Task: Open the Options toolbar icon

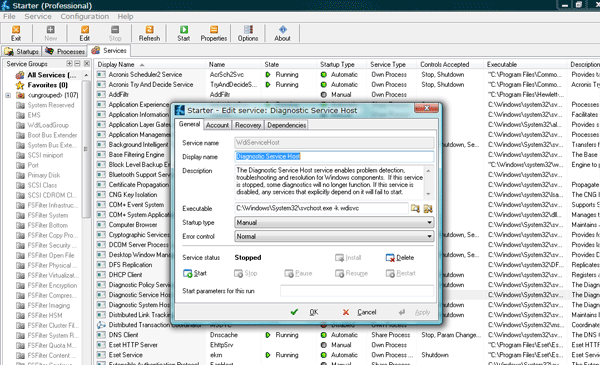Action: click(248, 33)
